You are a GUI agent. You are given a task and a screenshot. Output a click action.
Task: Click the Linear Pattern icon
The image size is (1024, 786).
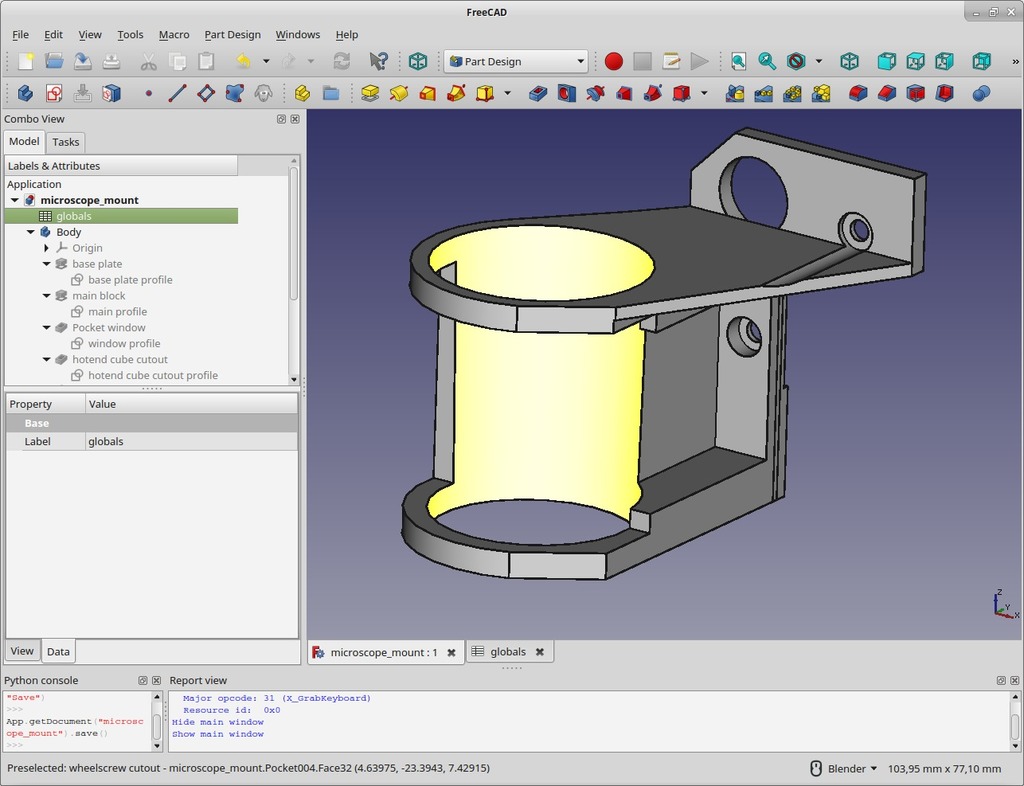pos(763,93)
